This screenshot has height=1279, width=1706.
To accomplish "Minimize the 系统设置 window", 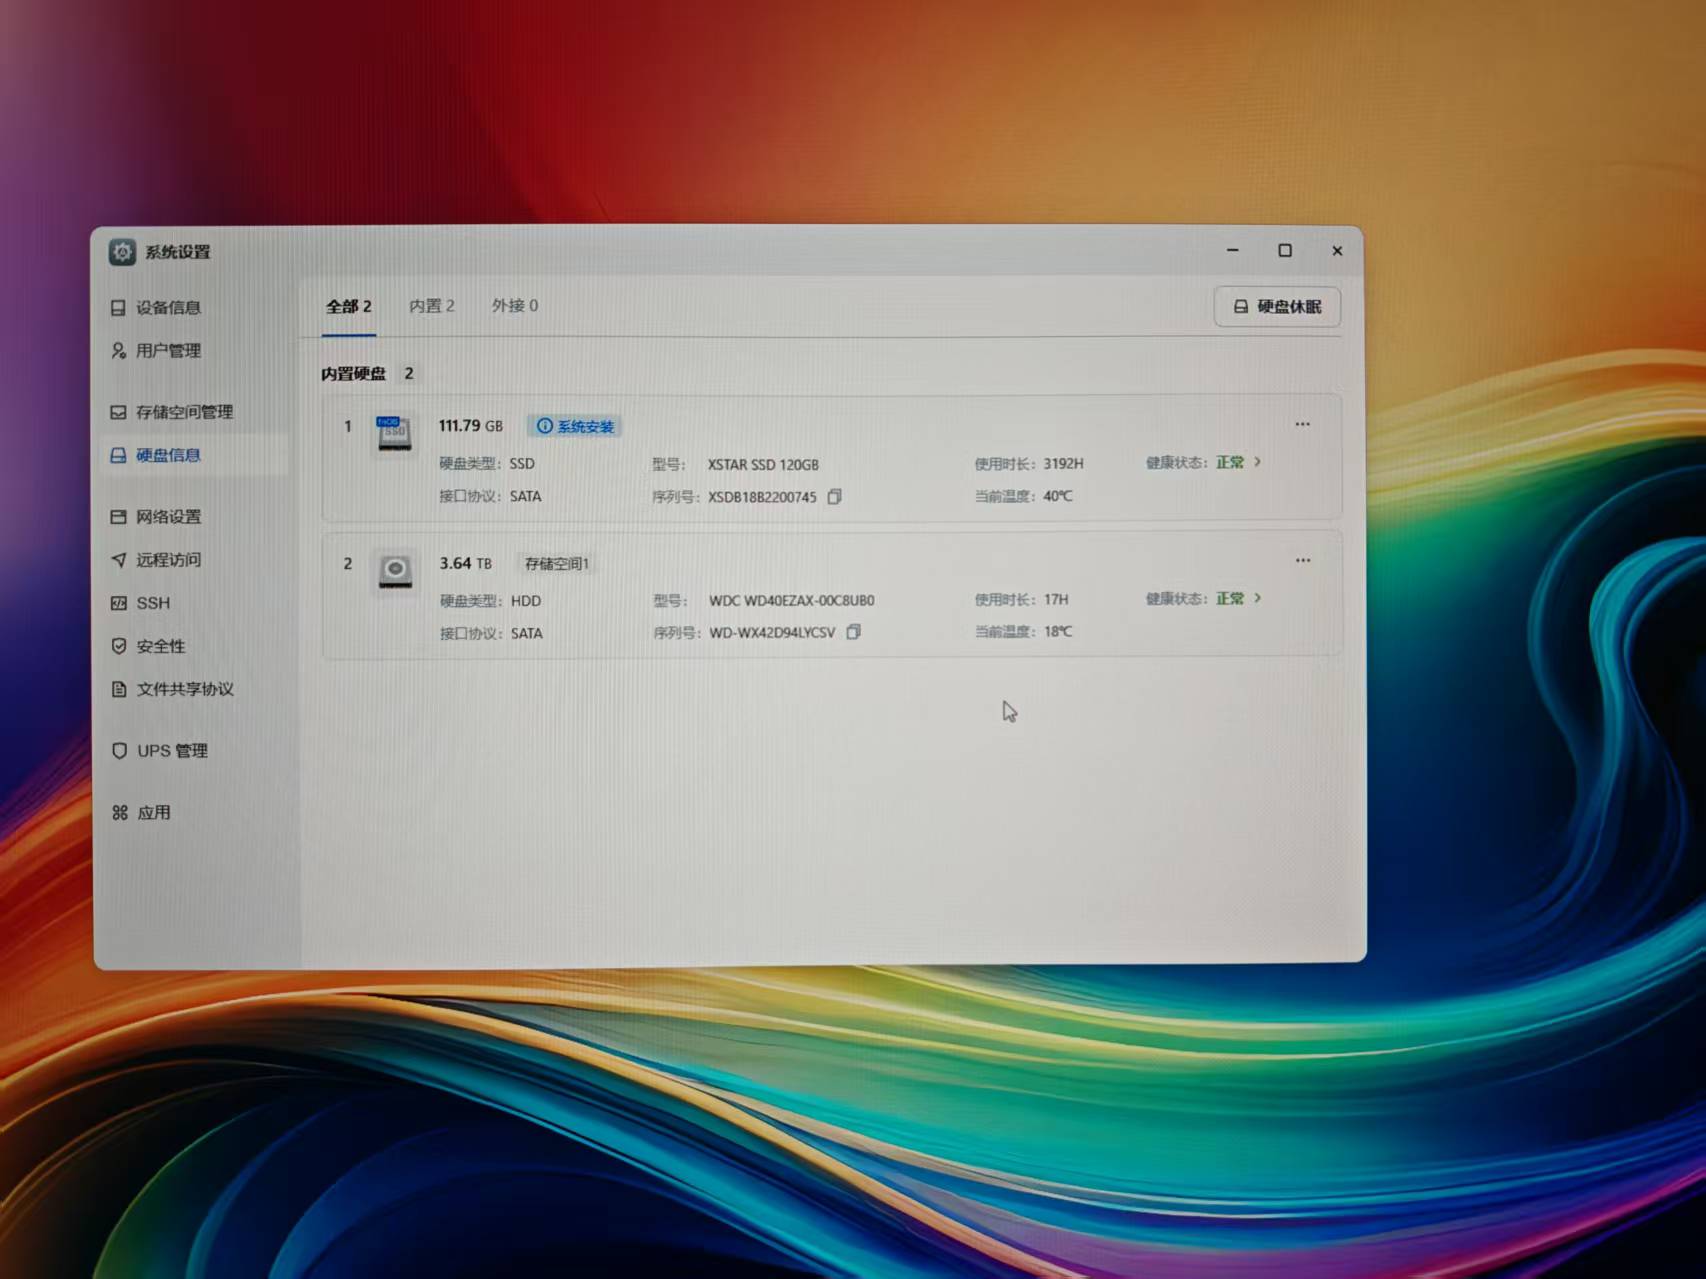I will pyautogui.click(x=1233, y=250).
